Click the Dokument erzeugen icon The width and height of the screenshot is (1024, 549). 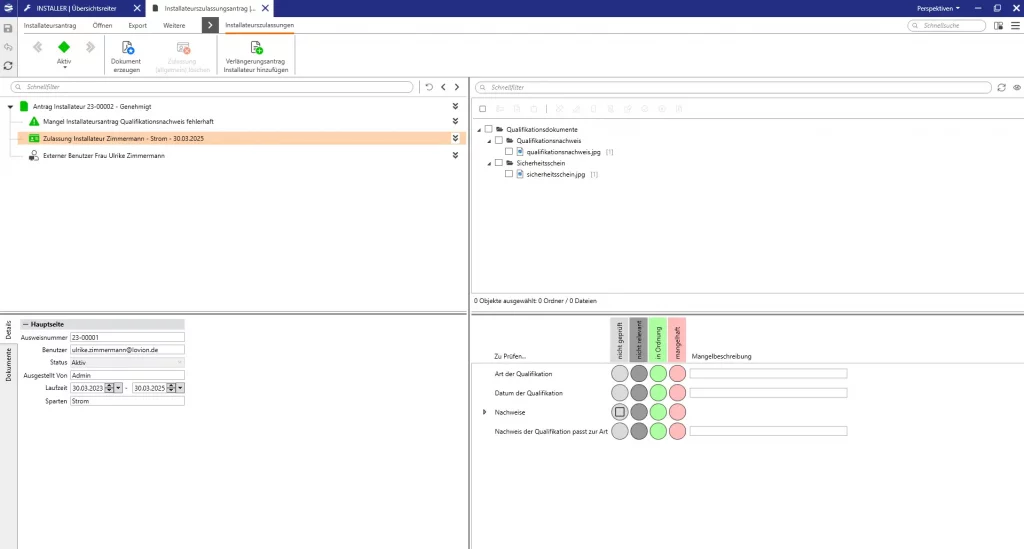(x=127, y=48)
